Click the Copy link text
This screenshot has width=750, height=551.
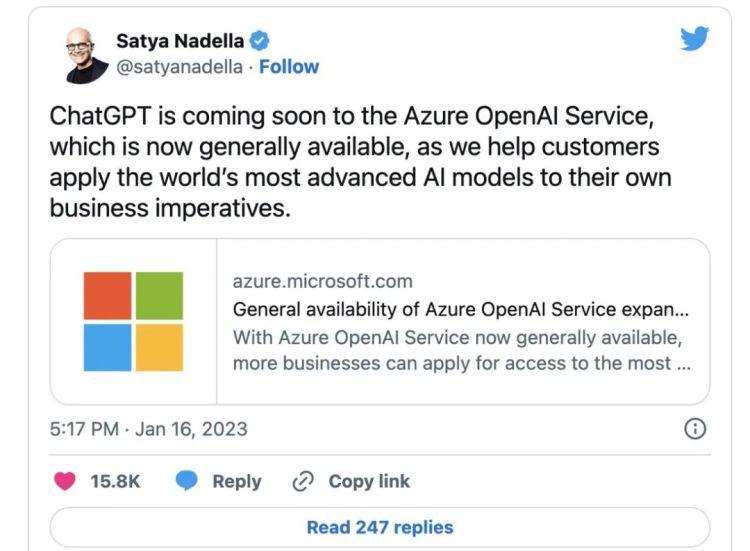369,481
